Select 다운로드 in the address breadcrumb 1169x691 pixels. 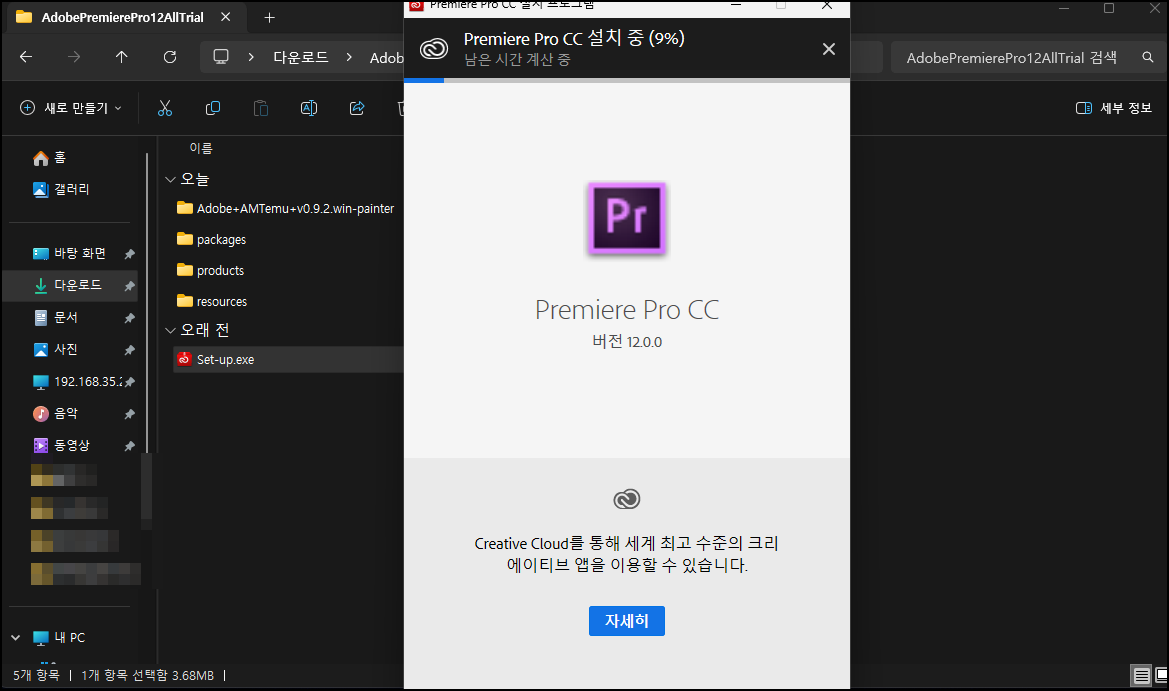point(300,57)
